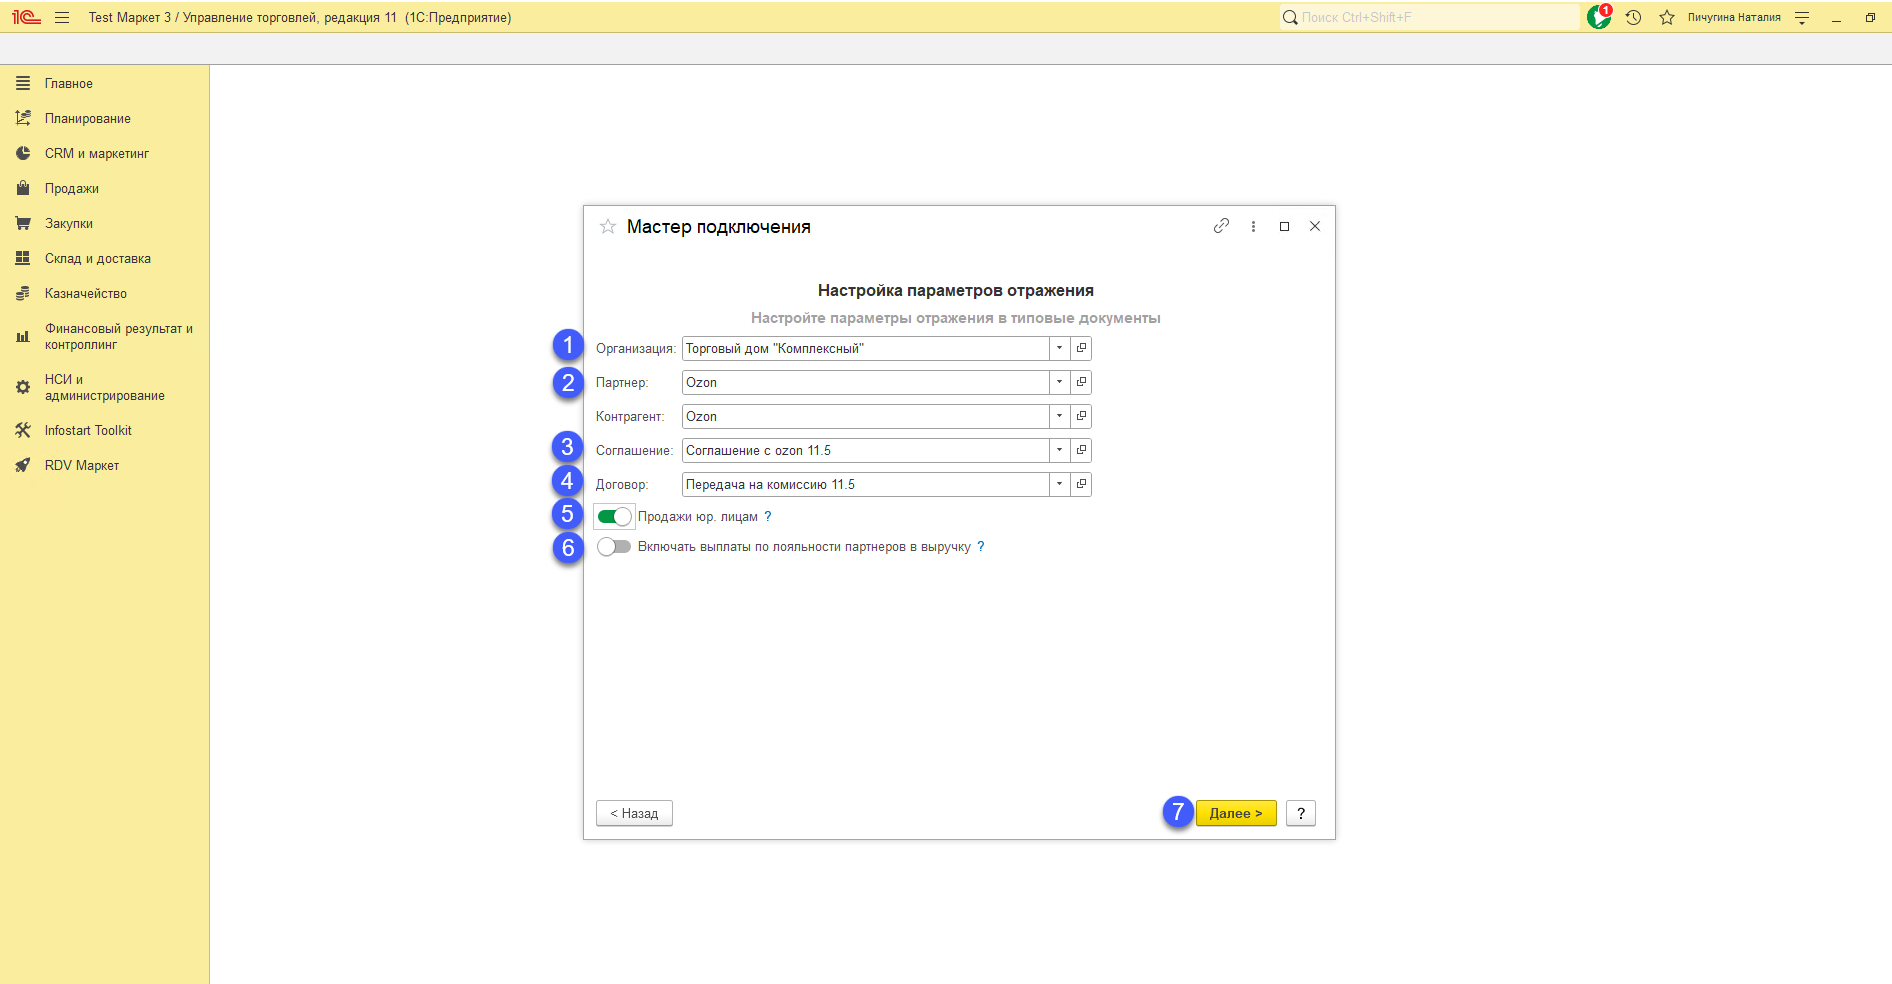Open the history clock icon
Viewport: 1892px width, 984px height.
[1633, 17]
